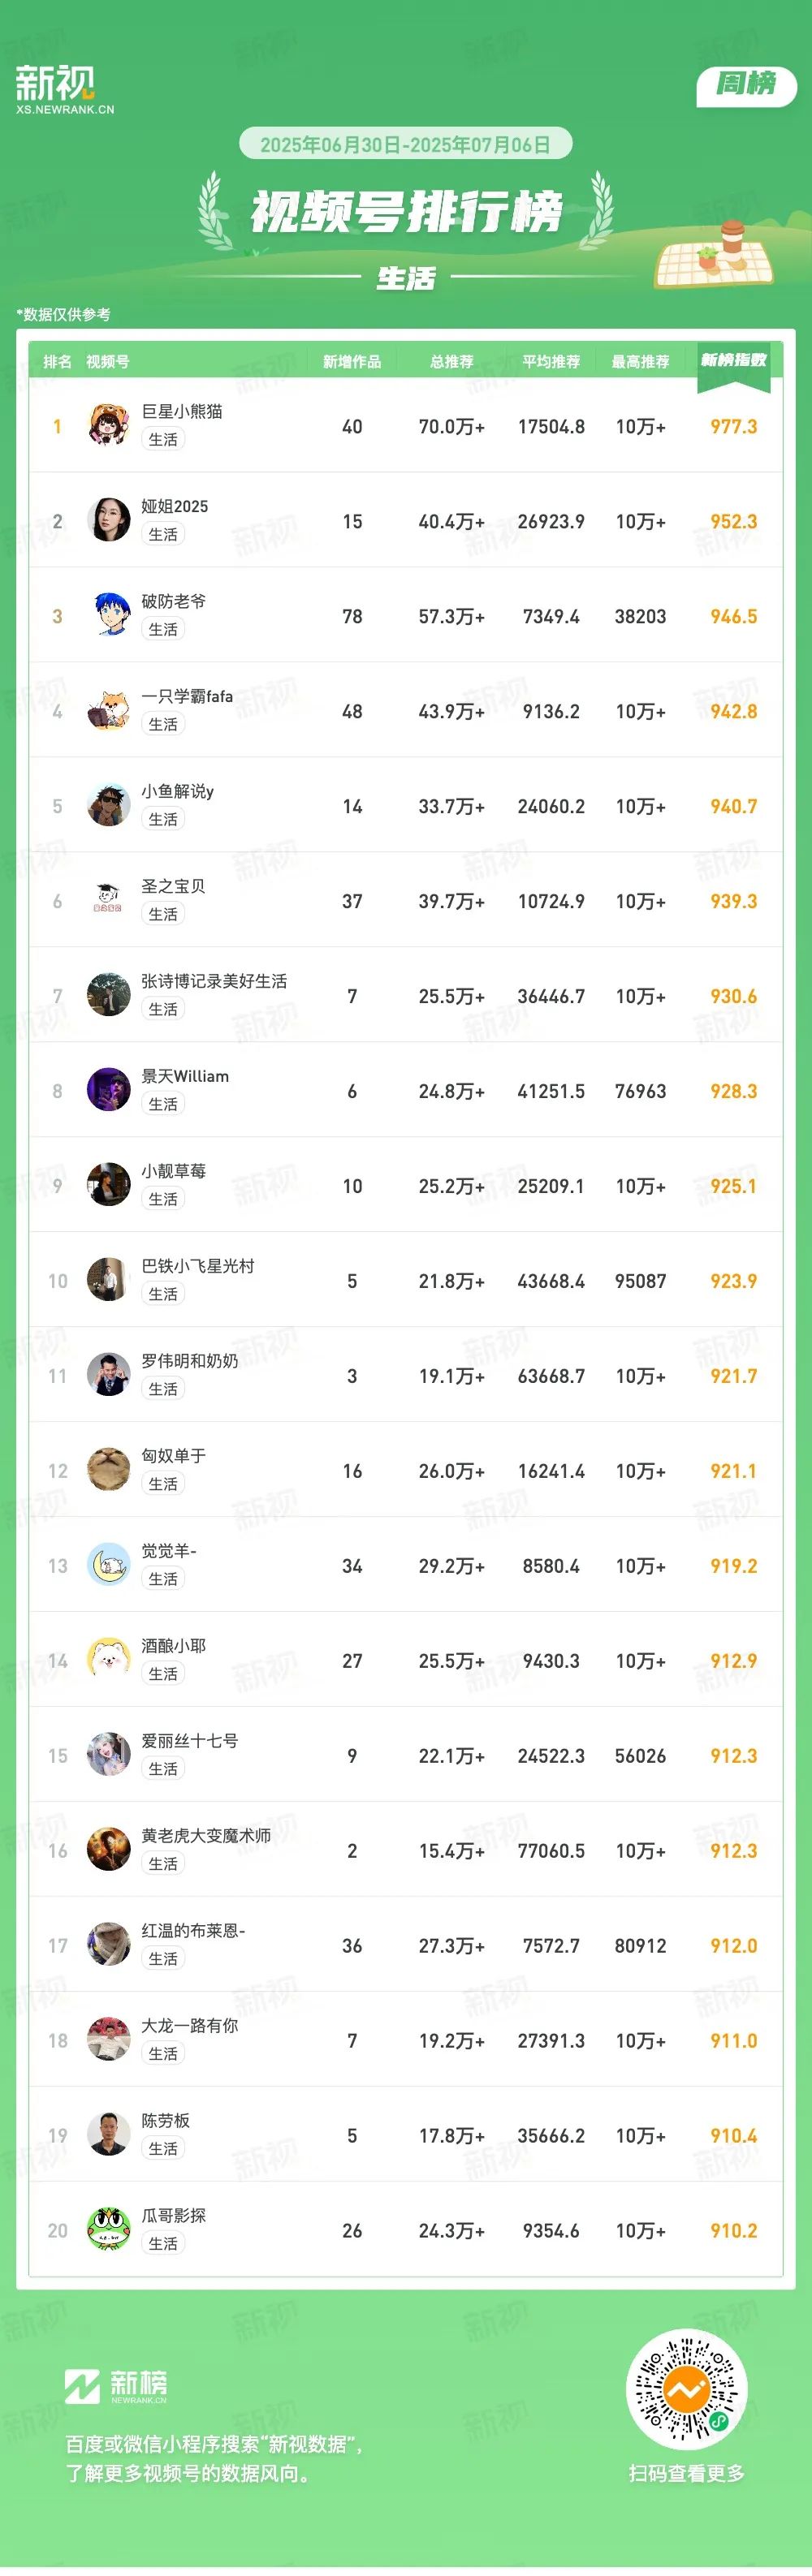The image size is (812, 2576).
Task: Click the 匈奴单于 cat avatar
Action: tap(108, 1471)
